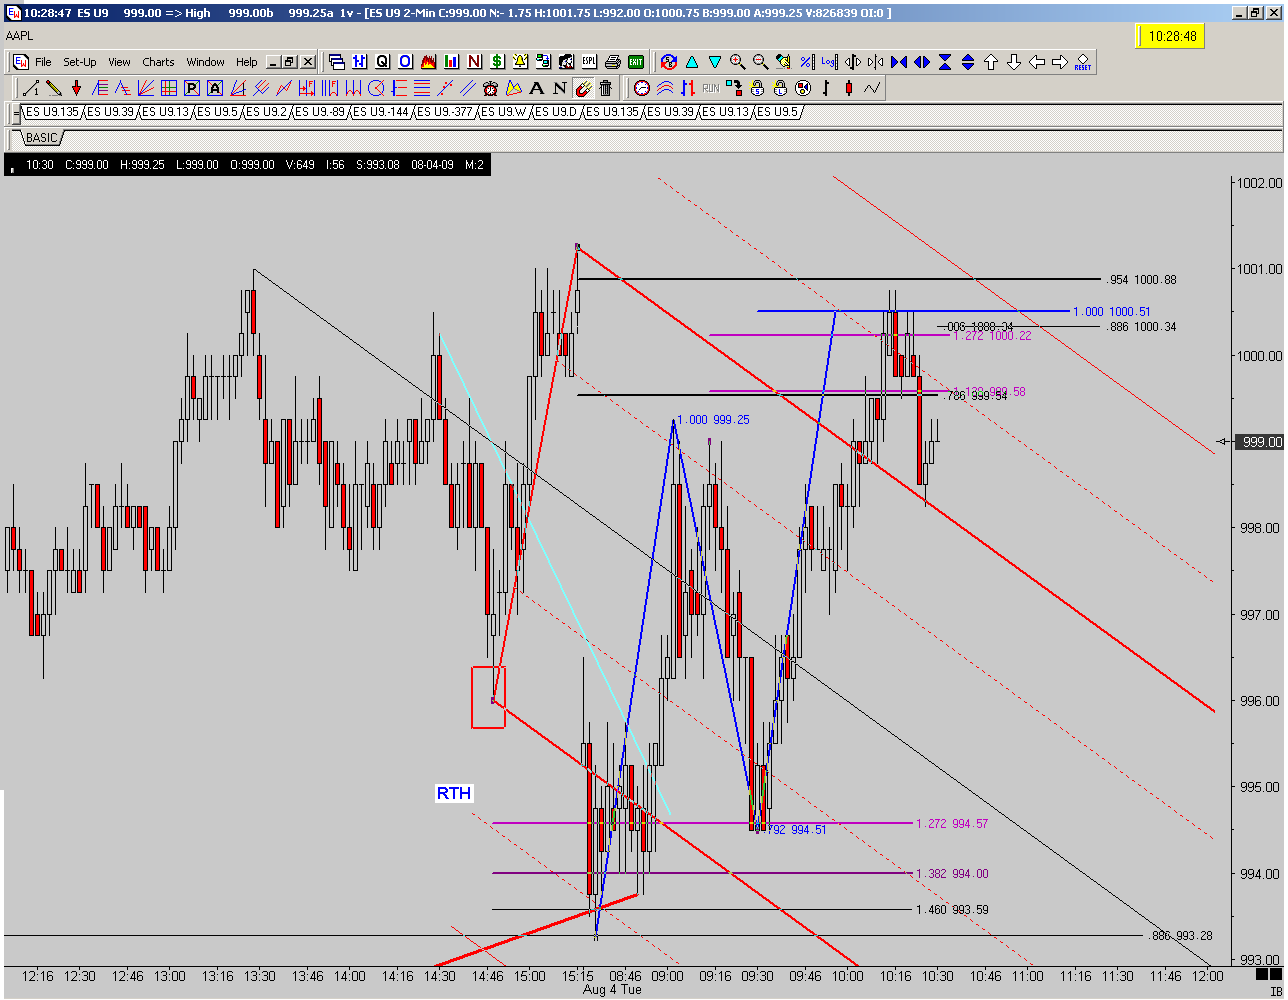Switch to the ES U9.D tab
The width and height of the screenshot is (1288, 1000).
point(556,111)
